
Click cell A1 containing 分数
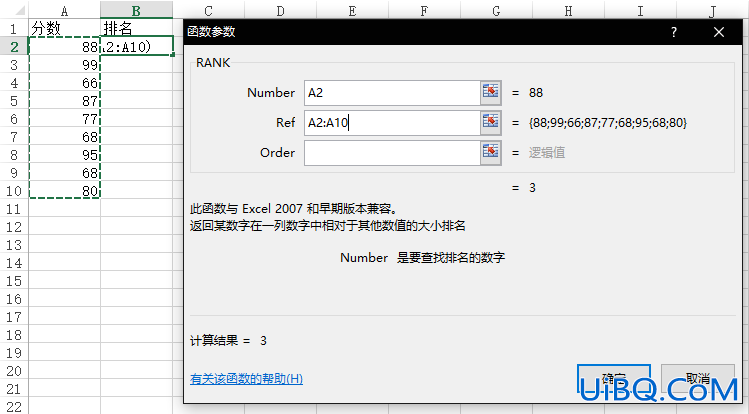point(64,29)
